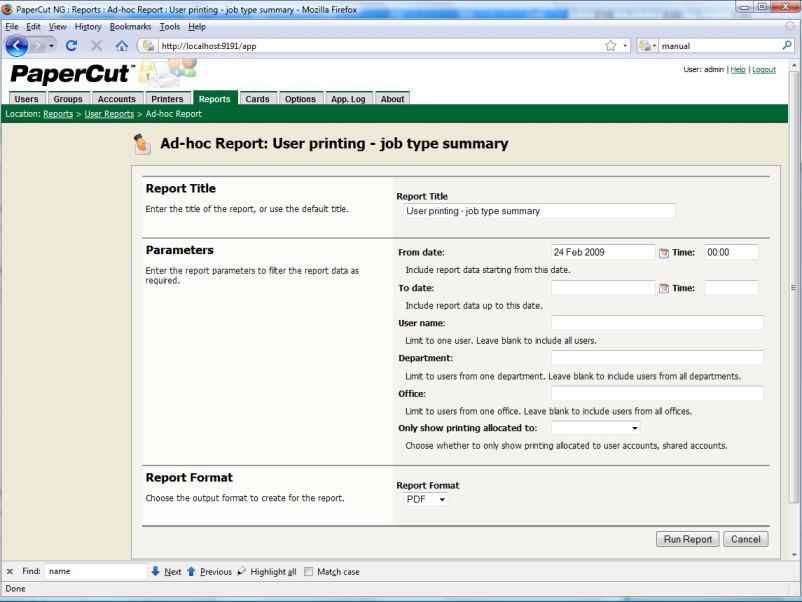Open the History menu

[x=88, y=27]
